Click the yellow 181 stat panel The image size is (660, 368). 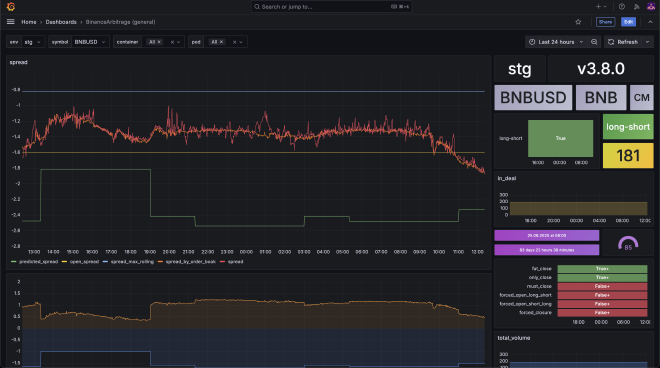(x=628, y=155)
